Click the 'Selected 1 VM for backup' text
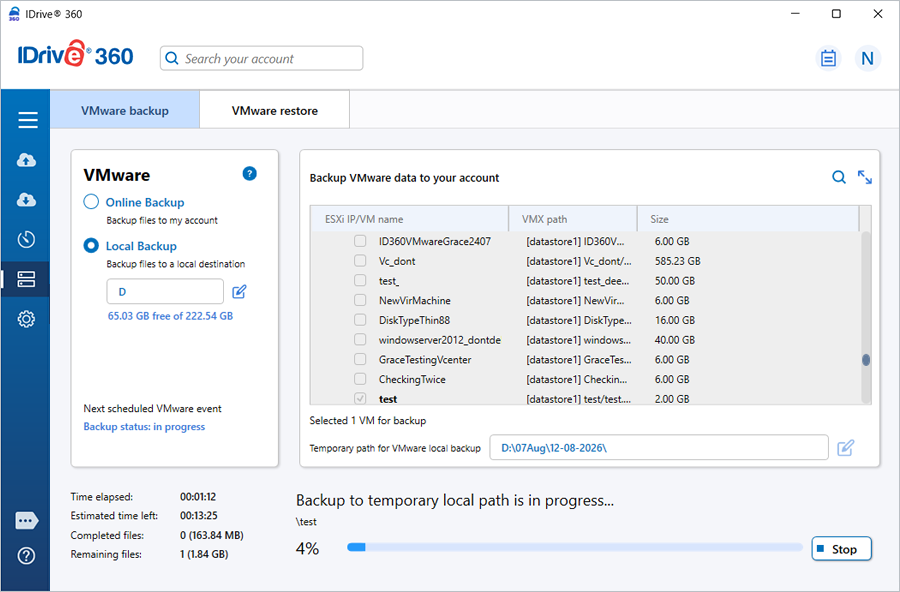Screen dimensions: 900x592 (x=367, y=420)
